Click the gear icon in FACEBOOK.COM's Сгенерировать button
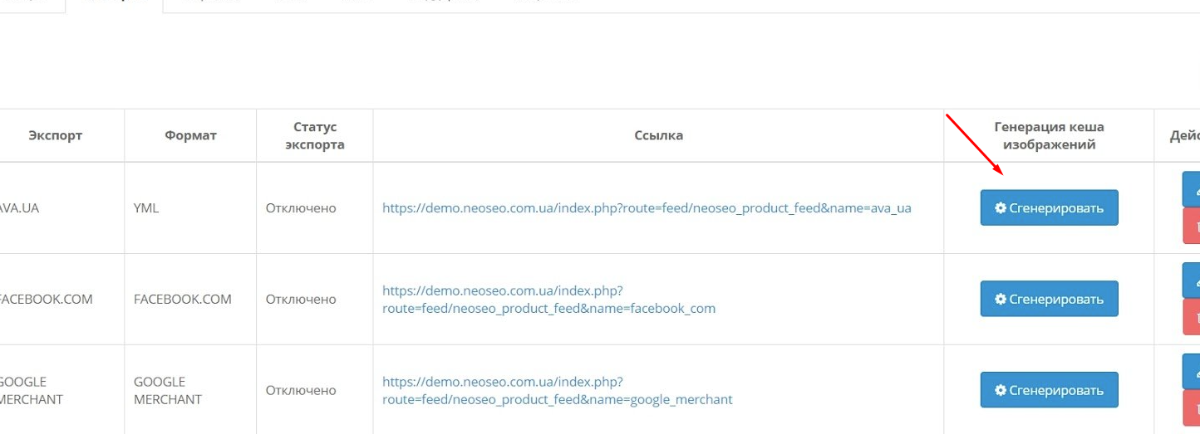 coord(1000,299)
